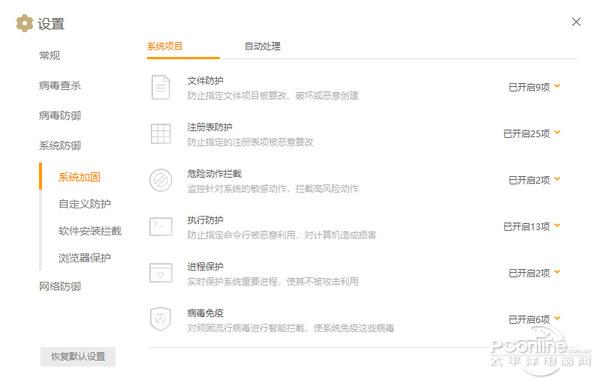Select the 系统项目 tab

tap(165, 46)
